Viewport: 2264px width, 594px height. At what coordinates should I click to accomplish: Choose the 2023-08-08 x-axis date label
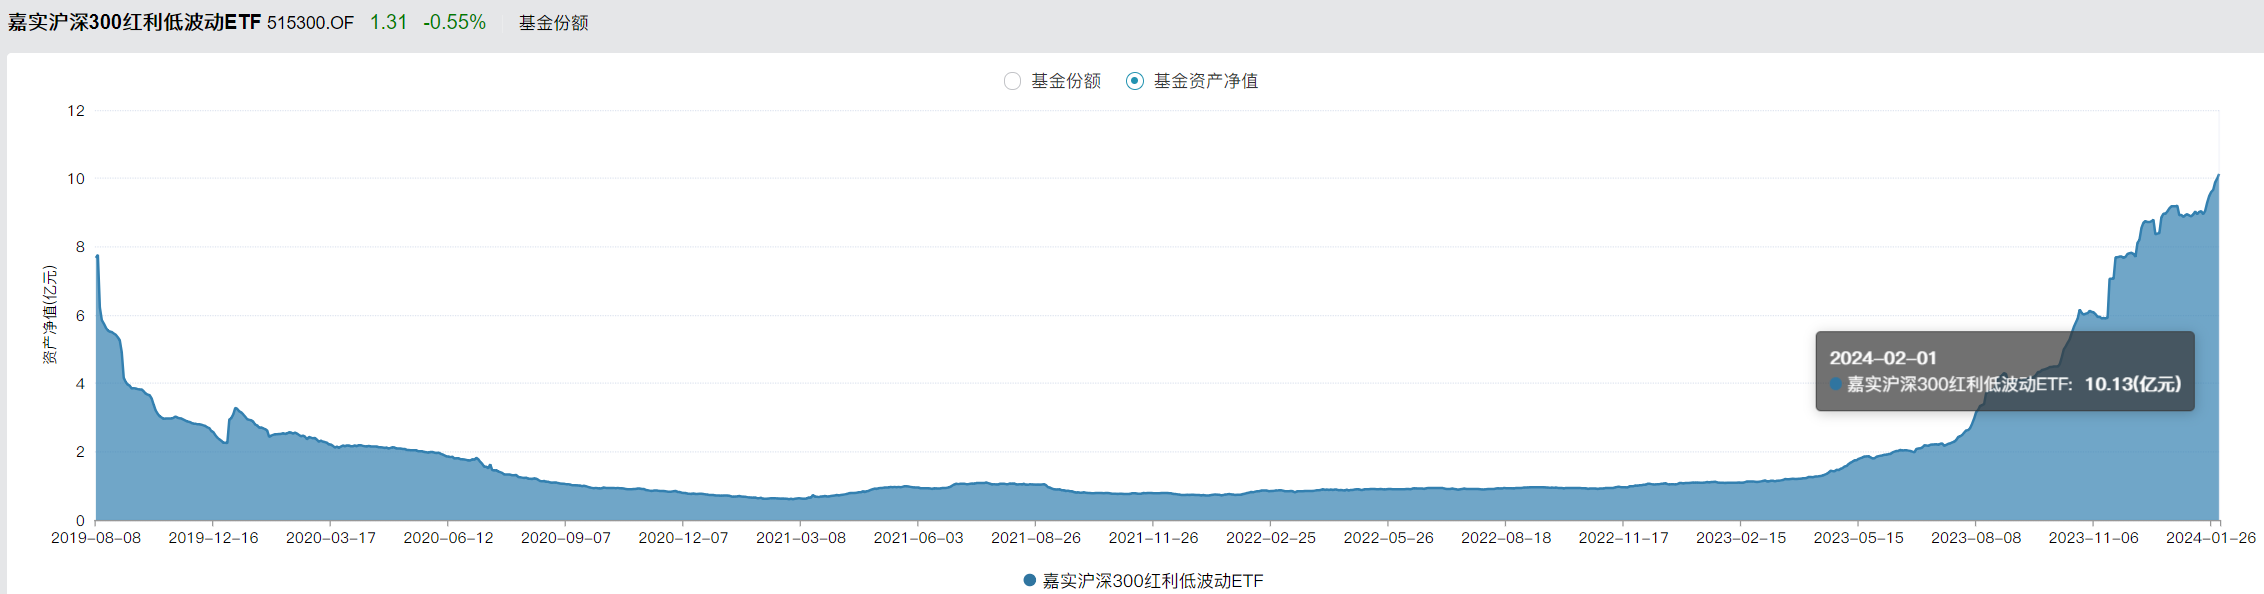pyautogui.click(x=1976, y=538)
